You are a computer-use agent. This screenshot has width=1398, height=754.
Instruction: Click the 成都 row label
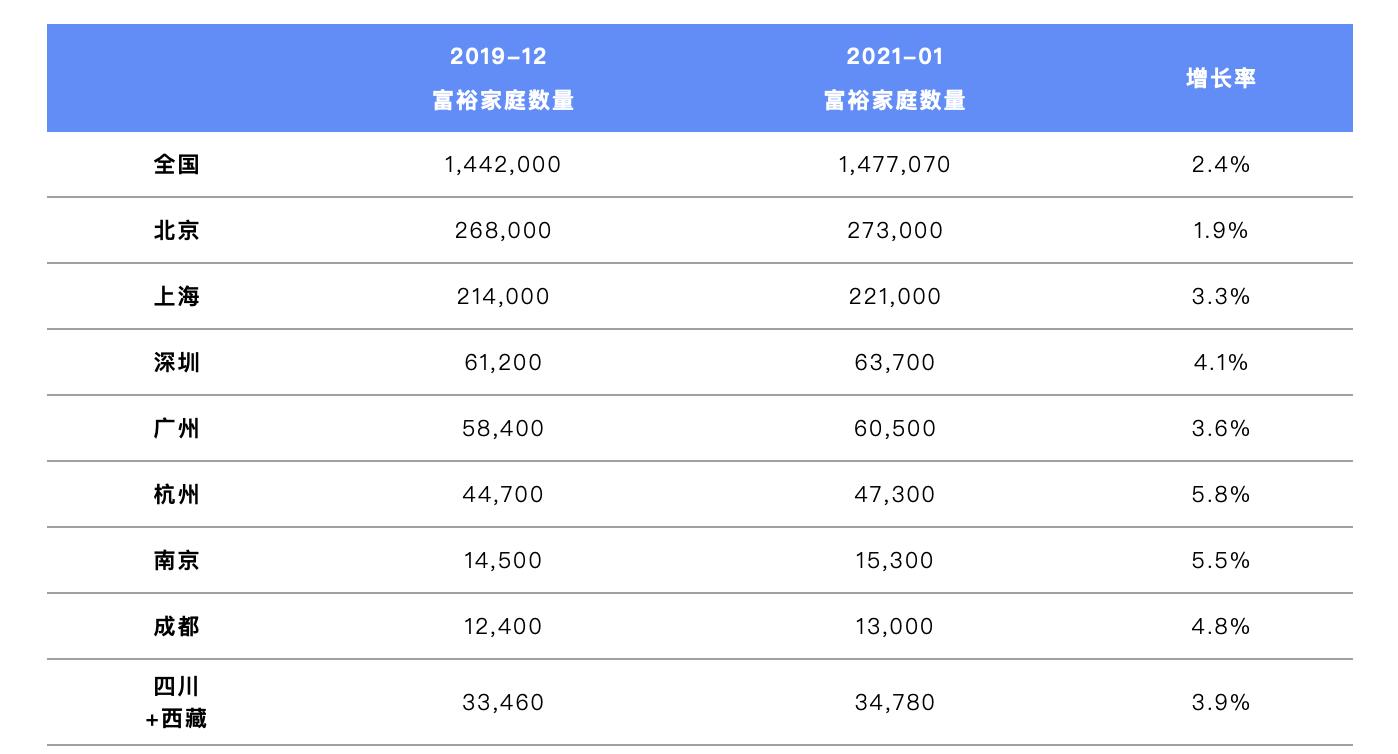pos(177,626)
